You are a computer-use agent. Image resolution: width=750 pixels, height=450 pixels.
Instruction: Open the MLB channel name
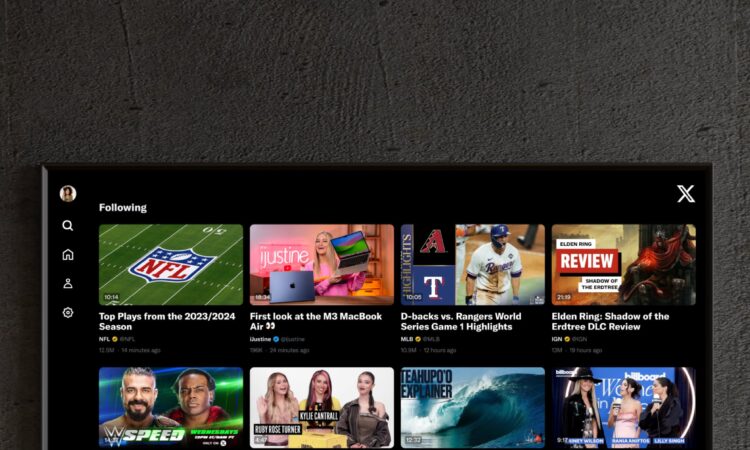point(407,339)
